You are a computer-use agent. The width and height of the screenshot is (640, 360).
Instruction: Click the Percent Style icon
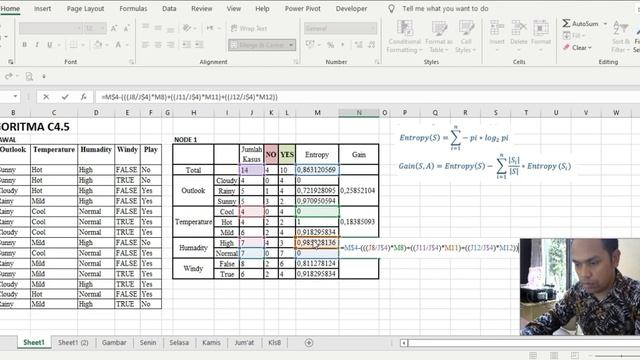(x=330, y=45)
